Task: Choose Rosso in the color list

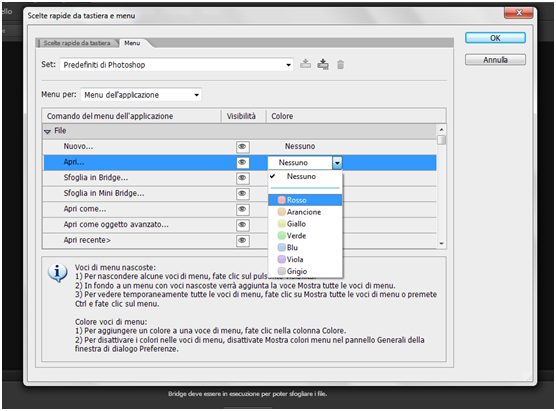Action: click(x=305, y=200)
